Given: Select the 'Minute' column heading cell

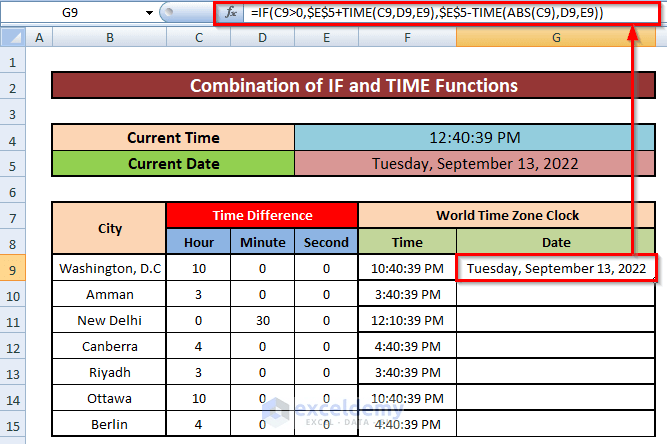Looking at the screenshot, I should 262,242.
